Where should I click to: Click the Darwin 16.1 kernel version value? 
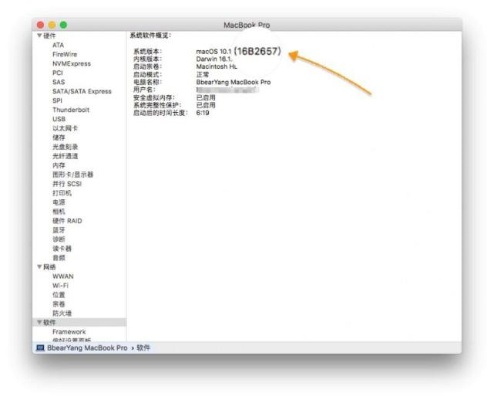[214, 59]
